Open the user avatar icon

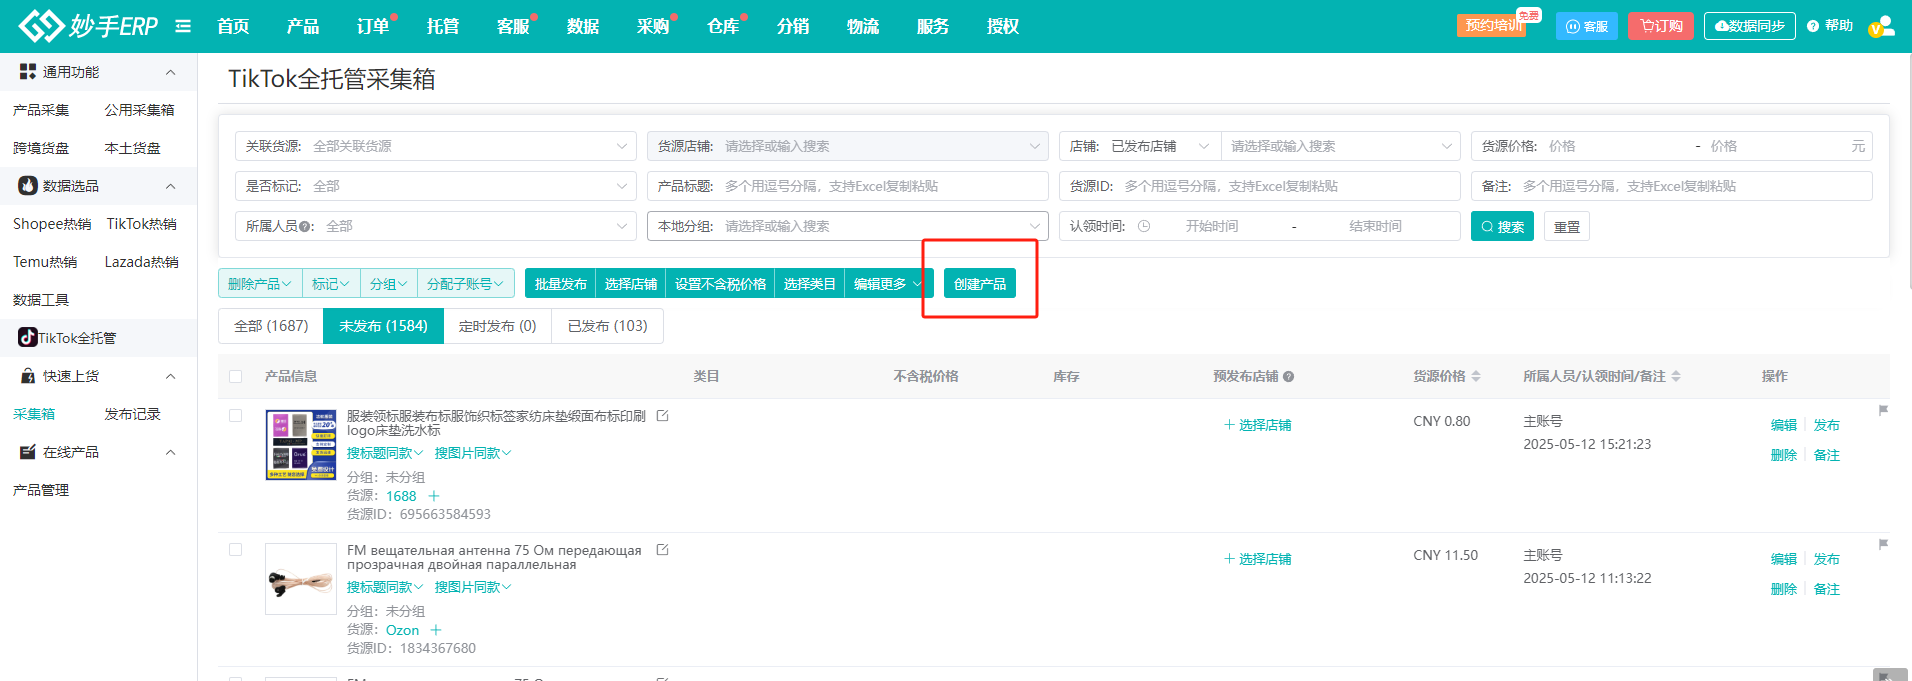click(1881, 26)
